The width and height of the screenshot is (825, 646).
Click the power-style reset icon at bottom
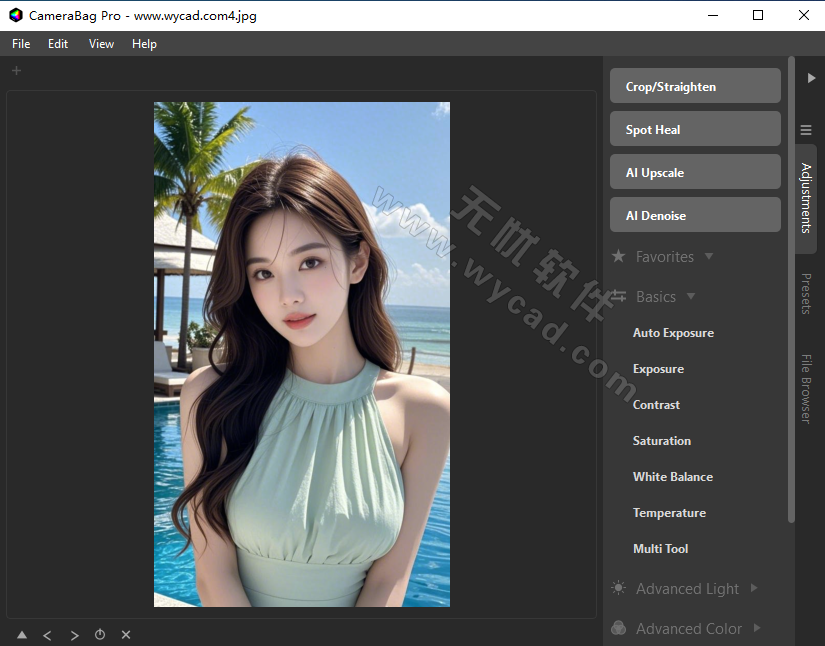100,634
